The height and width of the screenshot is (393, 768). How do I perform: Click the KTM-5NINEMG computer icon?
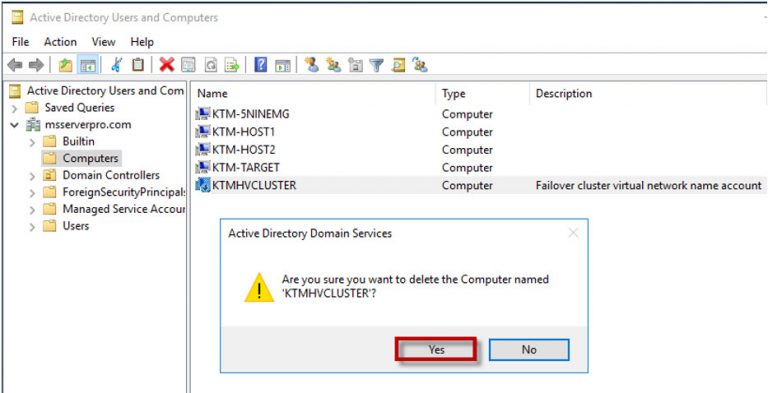pyautogui.click(x=202, y=114)
